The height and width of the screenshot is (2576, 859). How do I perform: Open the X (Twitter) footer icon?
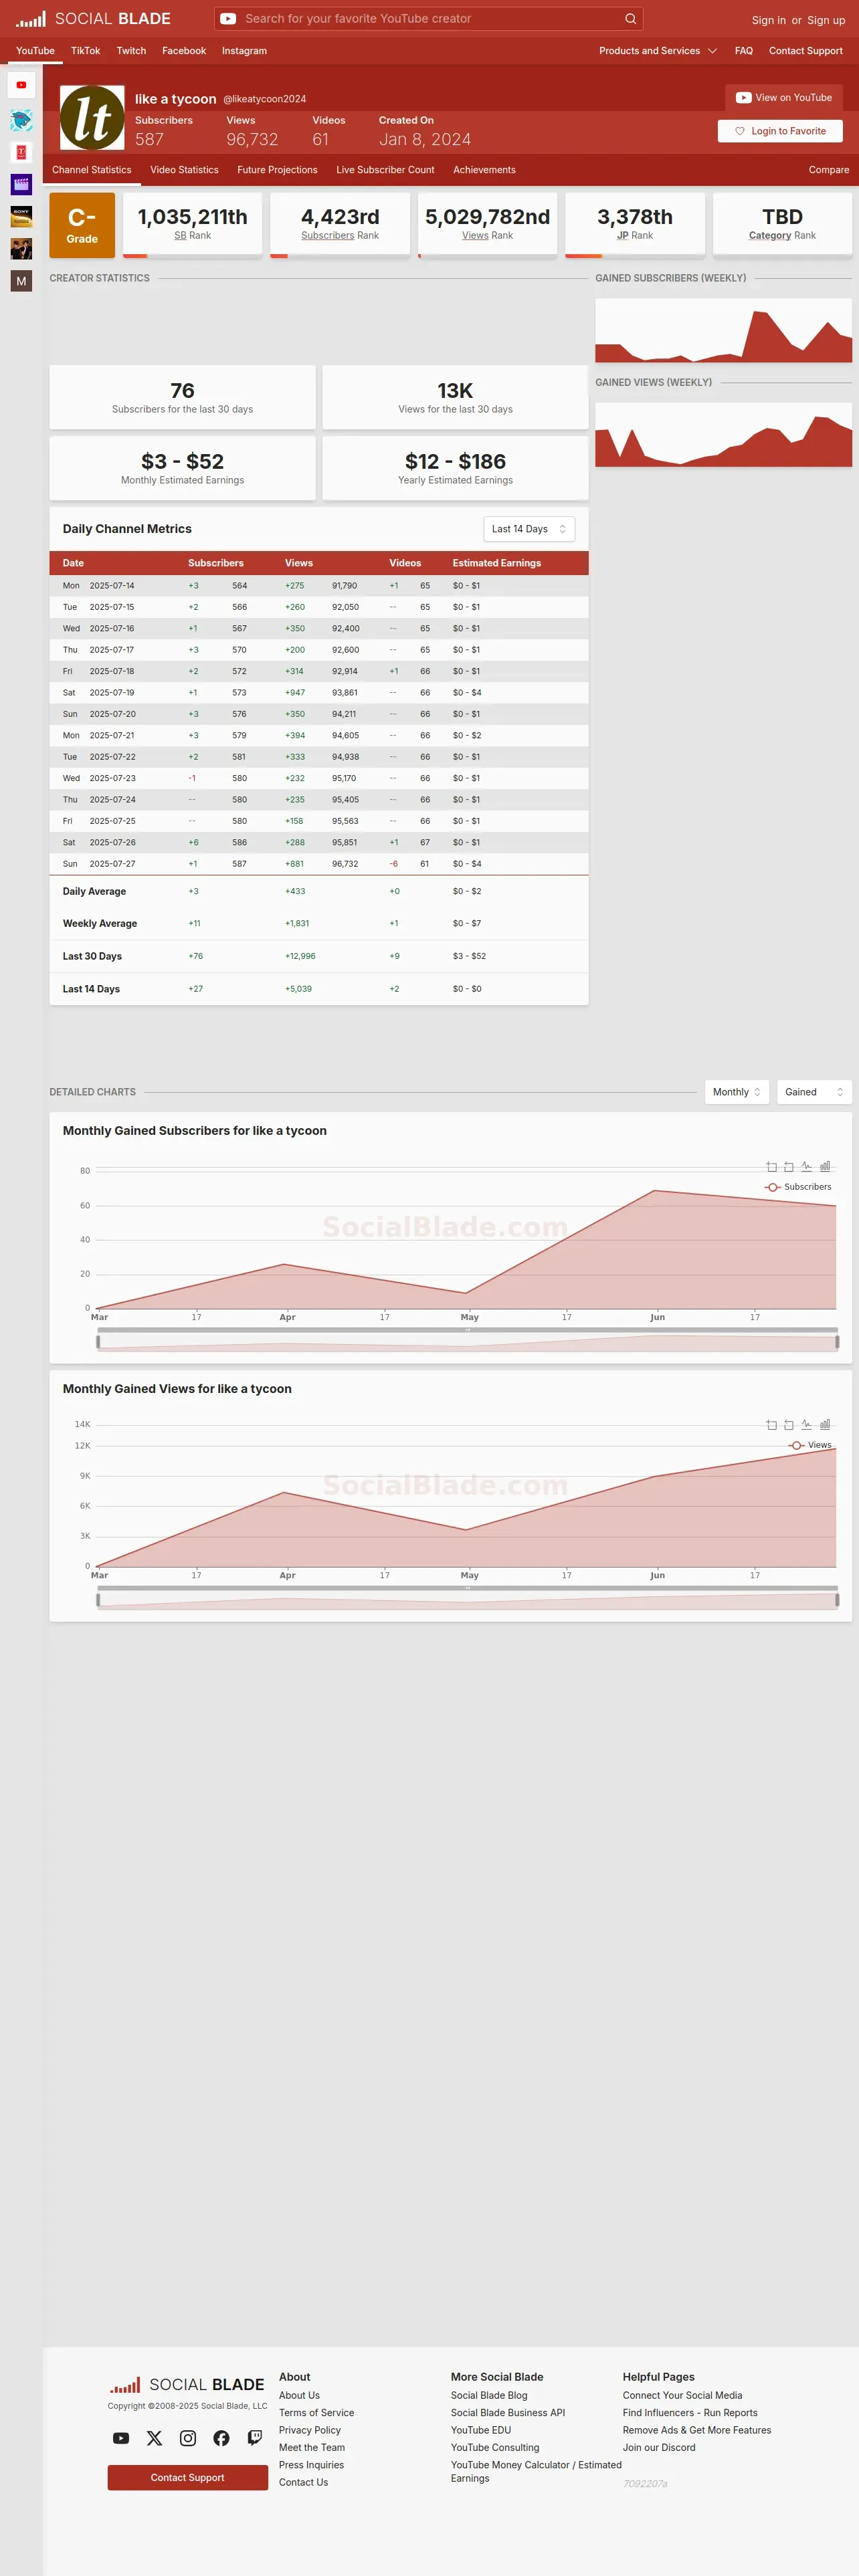coord(154,2438)
